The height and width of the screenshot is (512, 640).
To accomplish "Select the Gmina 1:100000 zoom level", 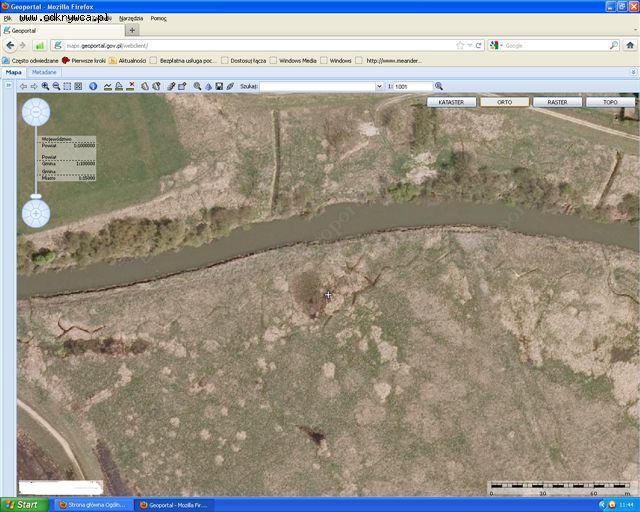I will (68, 163).
